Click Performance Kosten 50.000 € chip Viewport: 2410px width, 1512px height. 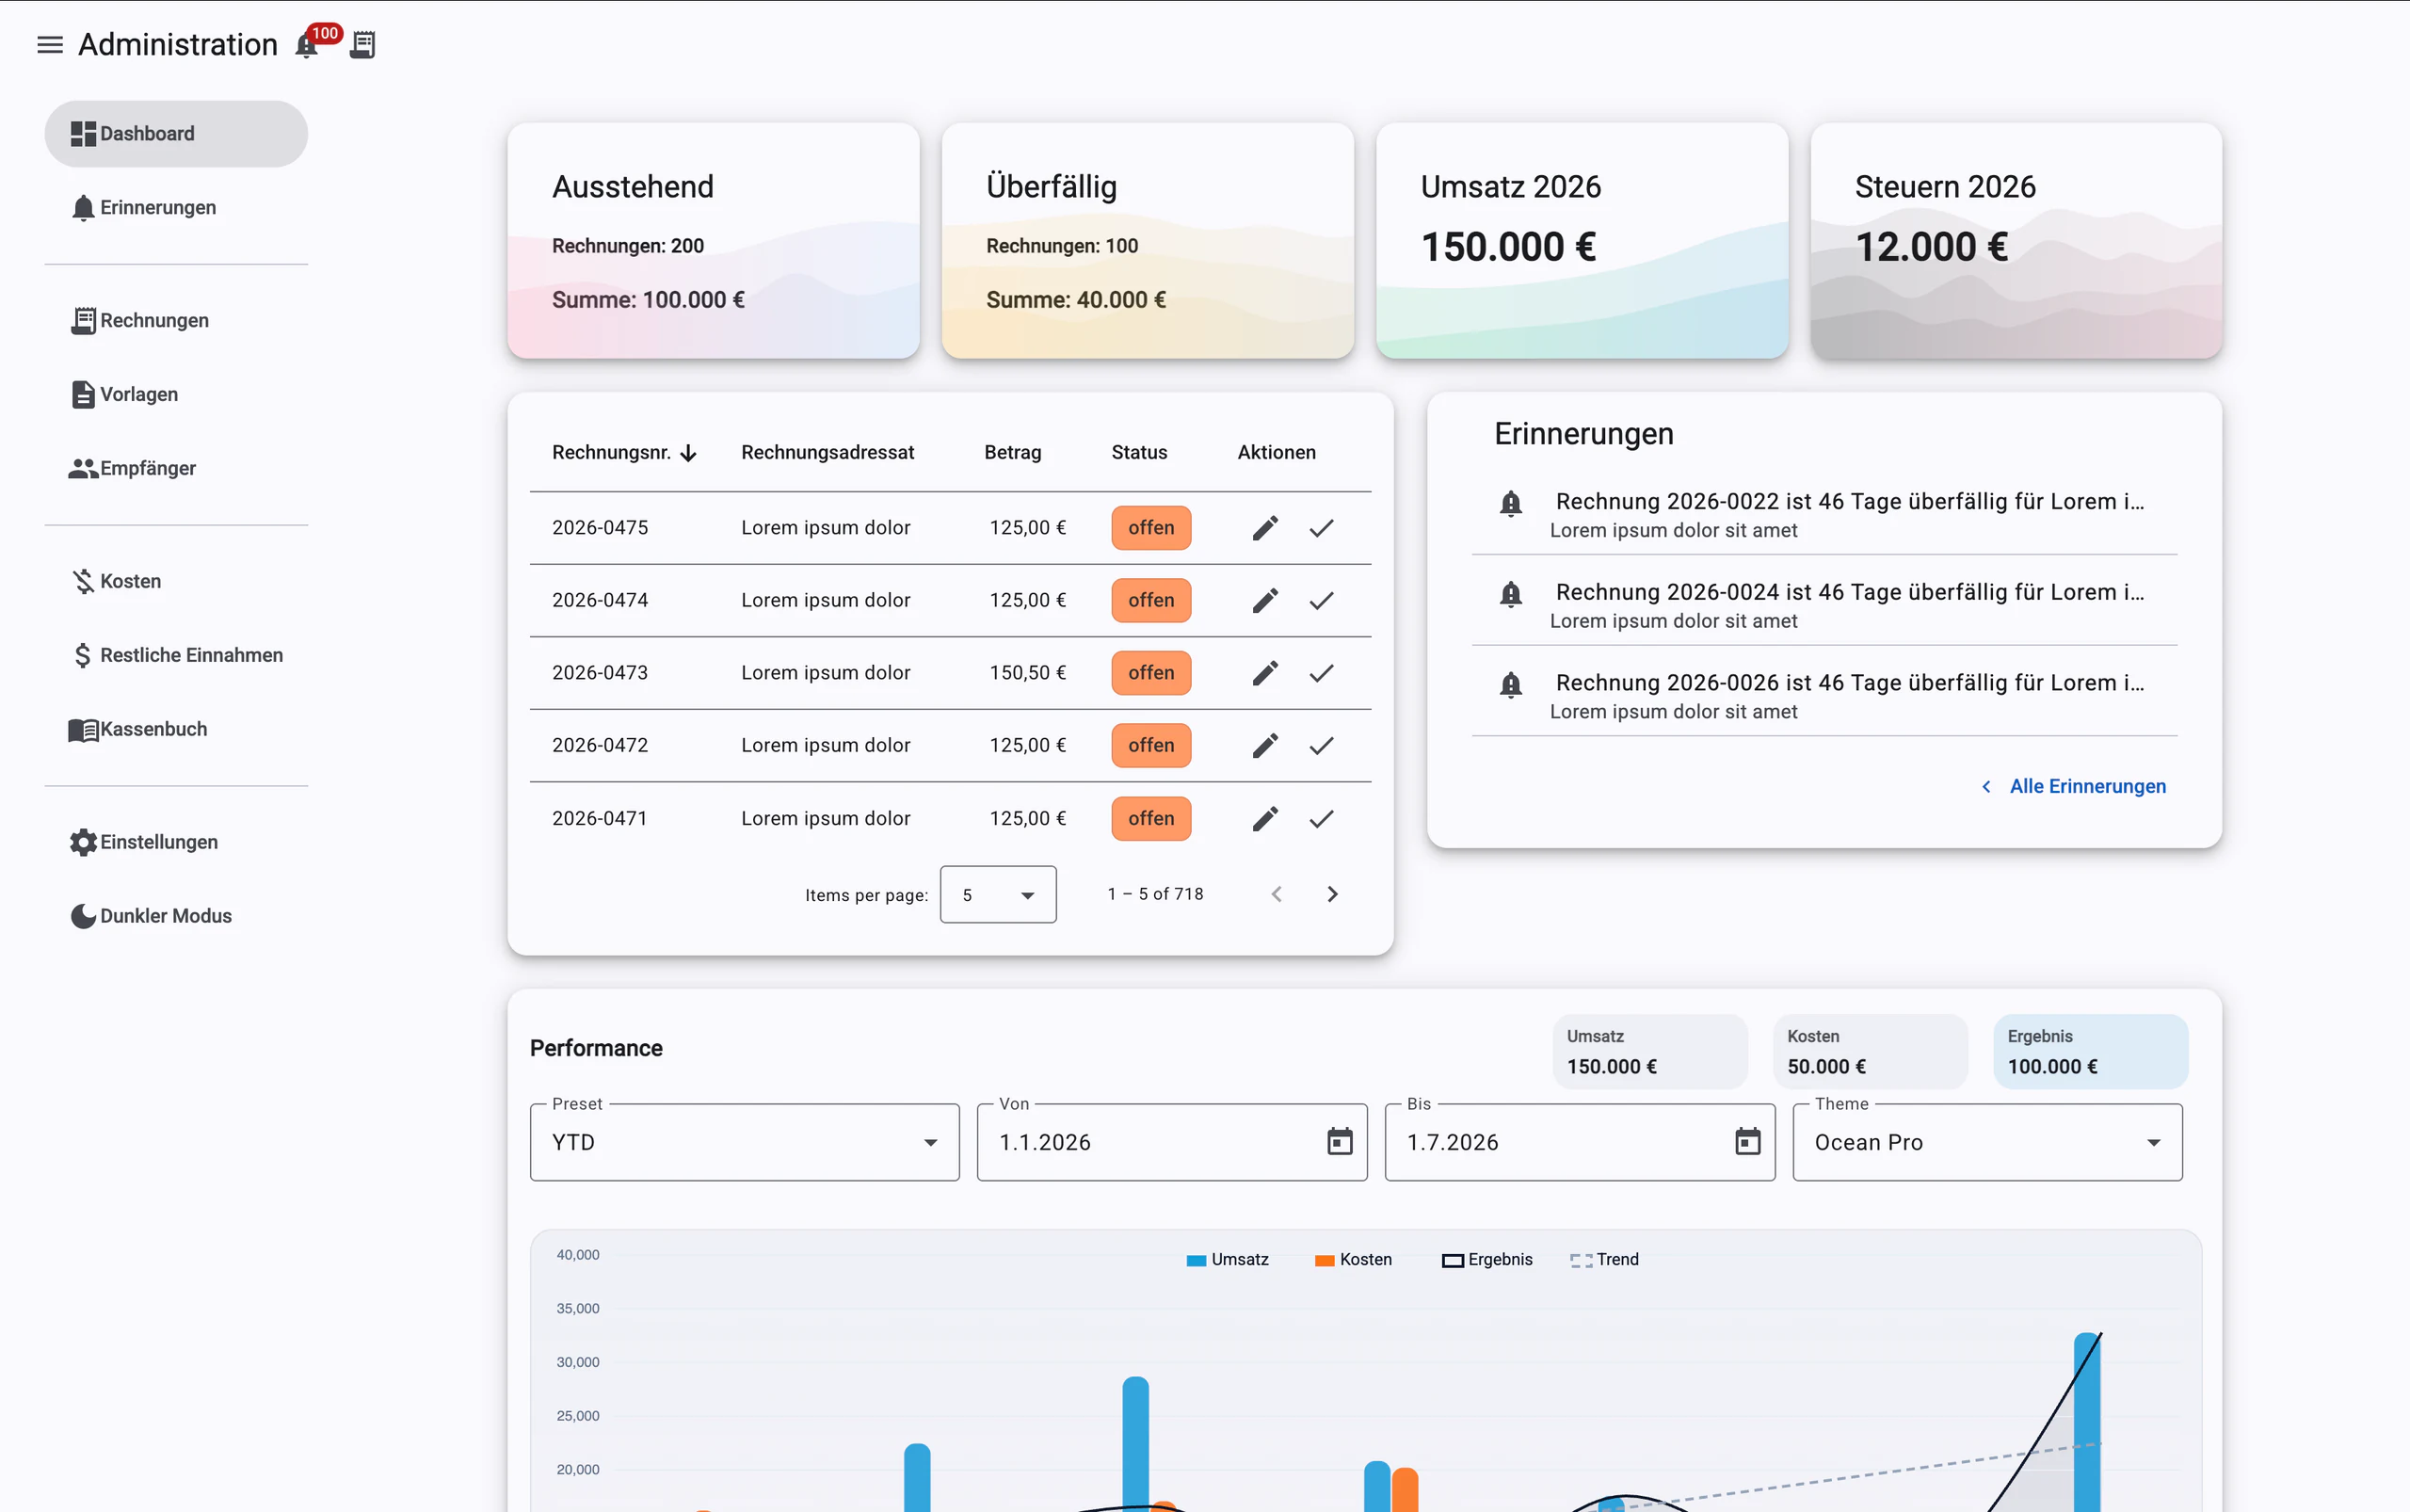coord(1870,1052)
